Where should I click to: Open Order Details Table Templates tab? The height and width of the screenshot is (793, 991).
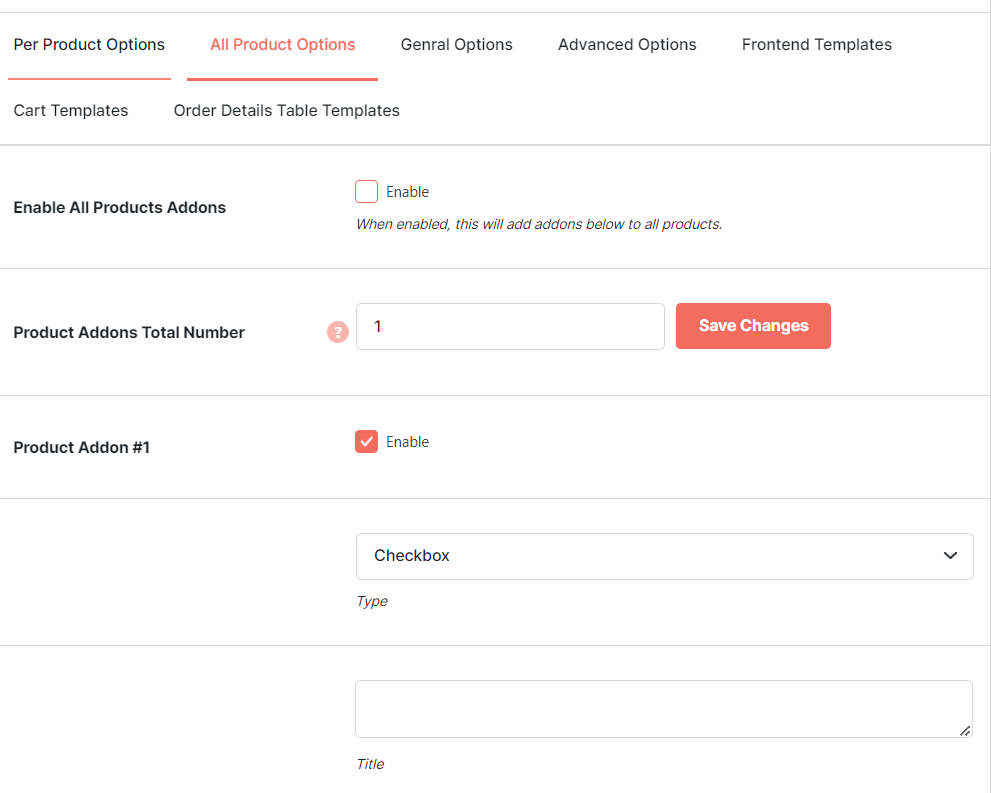click(x=286, y=111)
